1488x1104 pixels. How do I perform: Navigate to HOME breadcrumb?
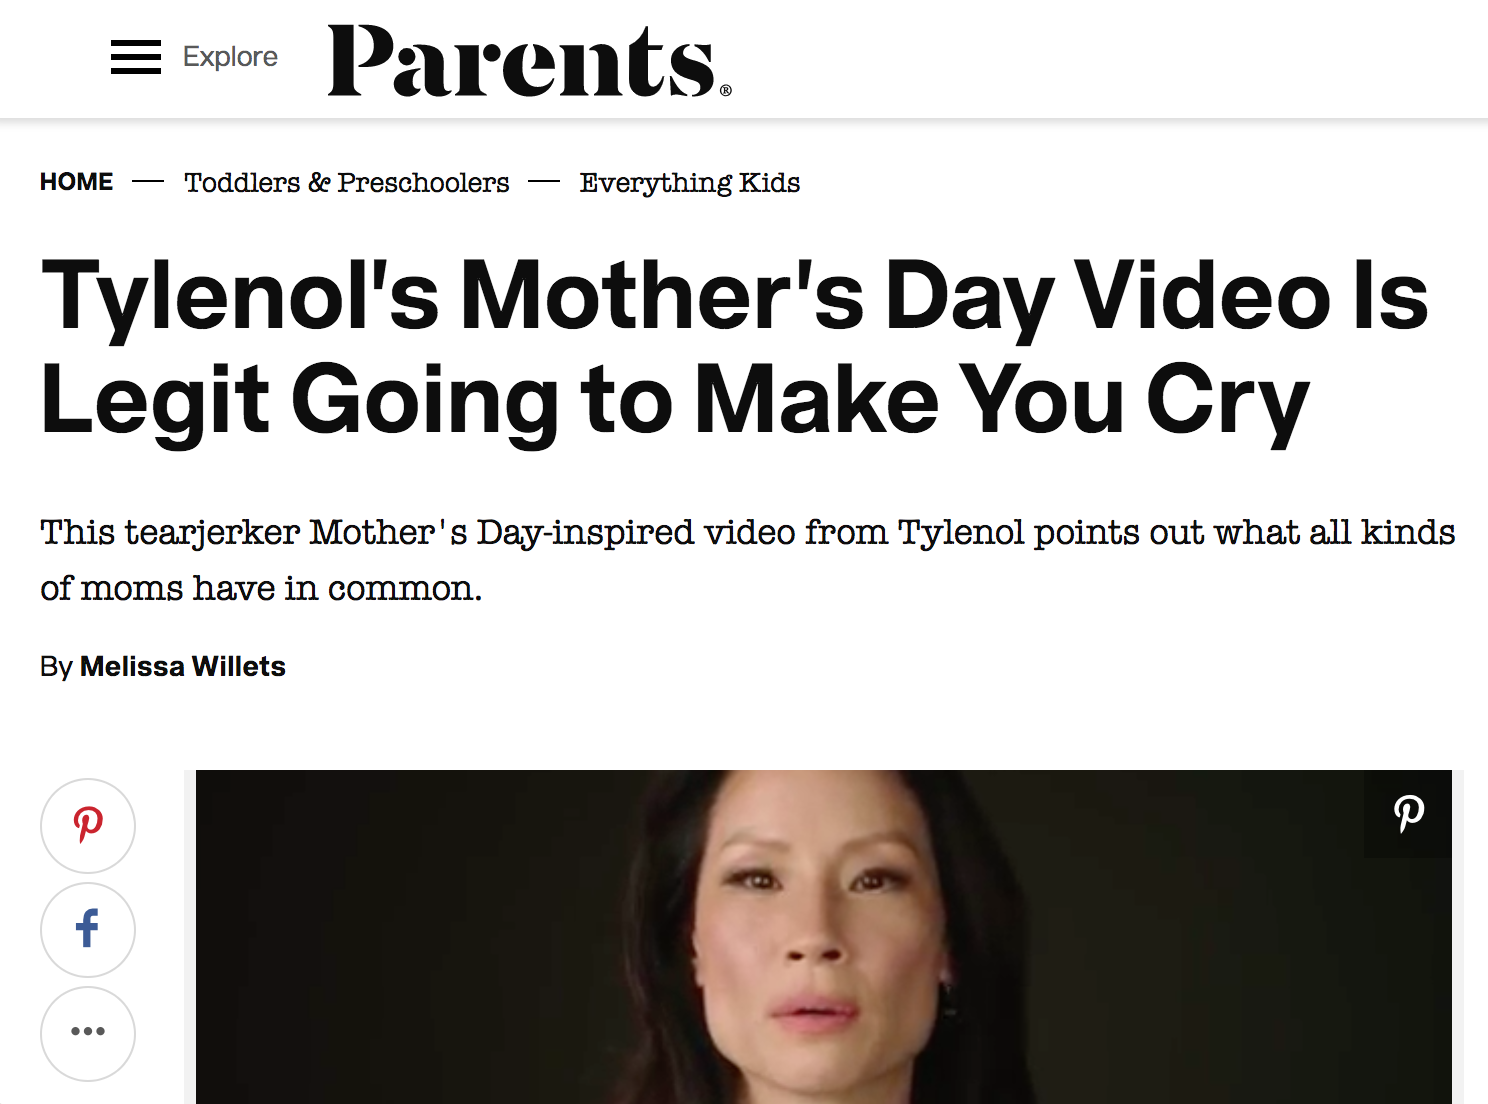(x=77, y=182)
